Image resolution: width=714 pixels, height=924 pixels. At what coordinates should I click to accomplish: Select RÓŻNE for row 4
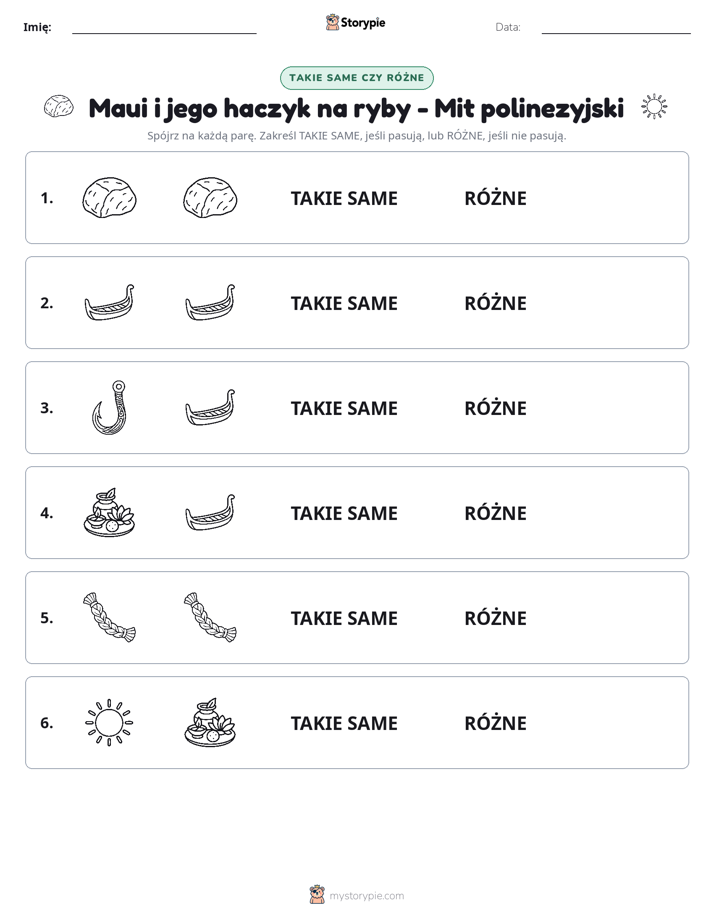[x=495, y=513]
